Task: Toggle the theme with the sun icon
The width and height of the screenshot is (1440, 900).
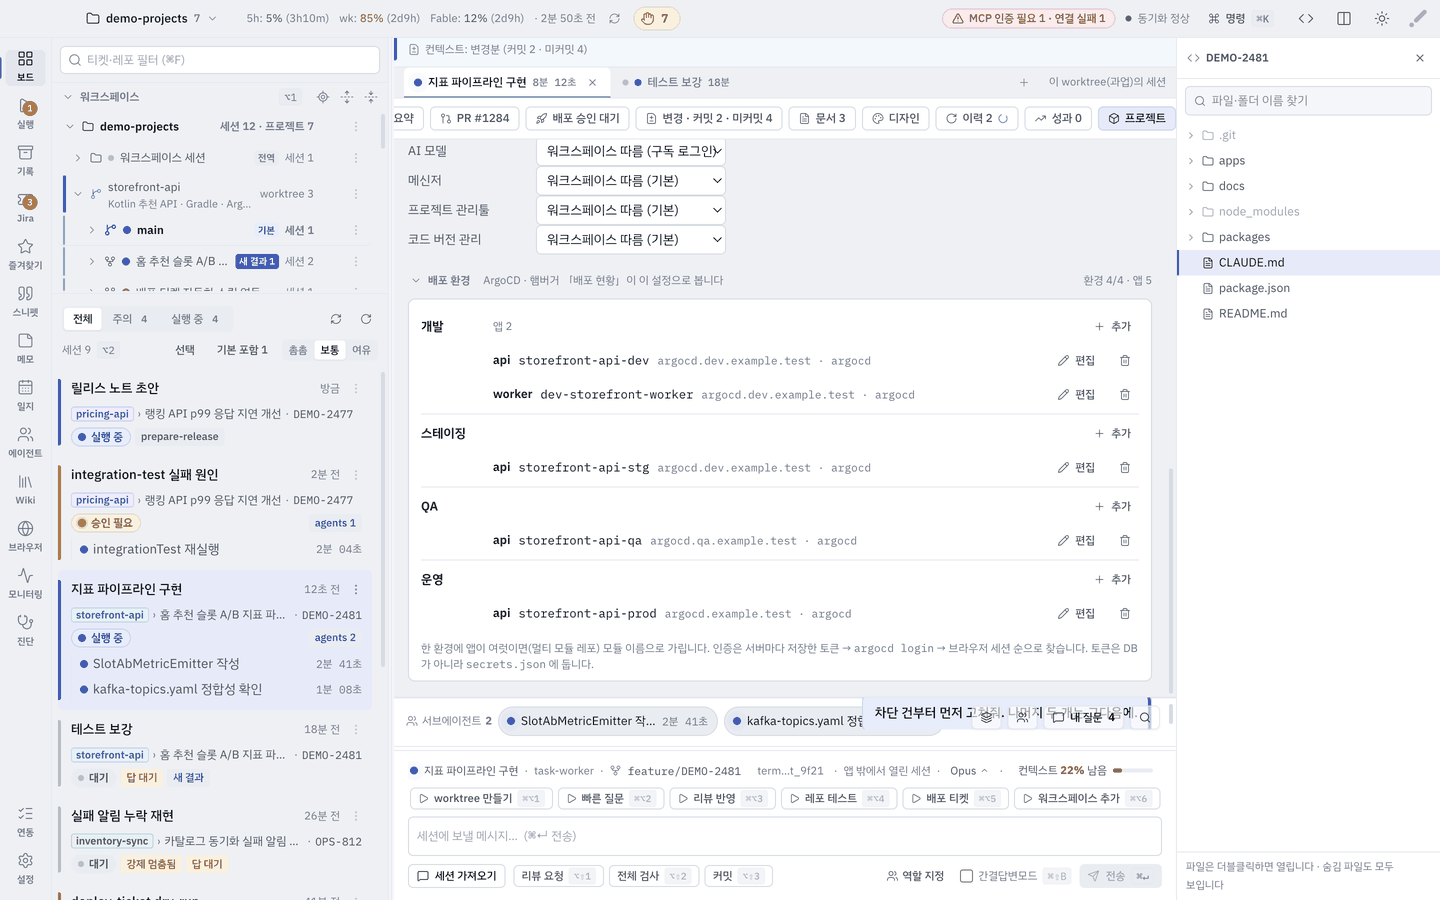Action: click(1382, 18)
